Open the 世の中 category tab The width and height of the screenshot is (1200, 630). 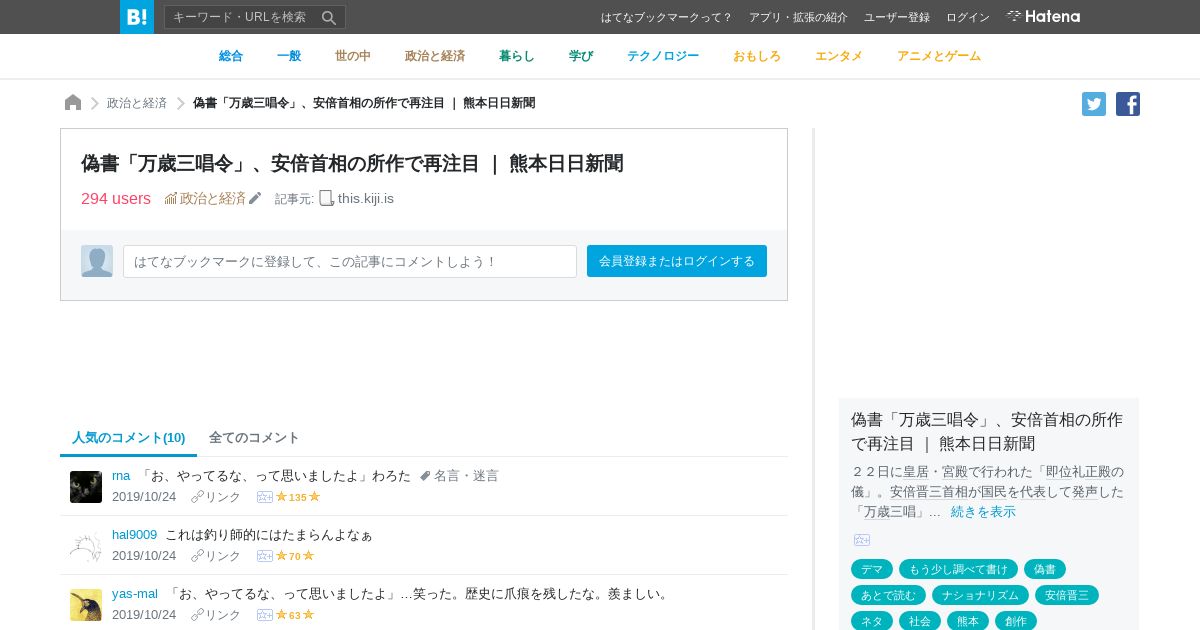tap(353, 56)
